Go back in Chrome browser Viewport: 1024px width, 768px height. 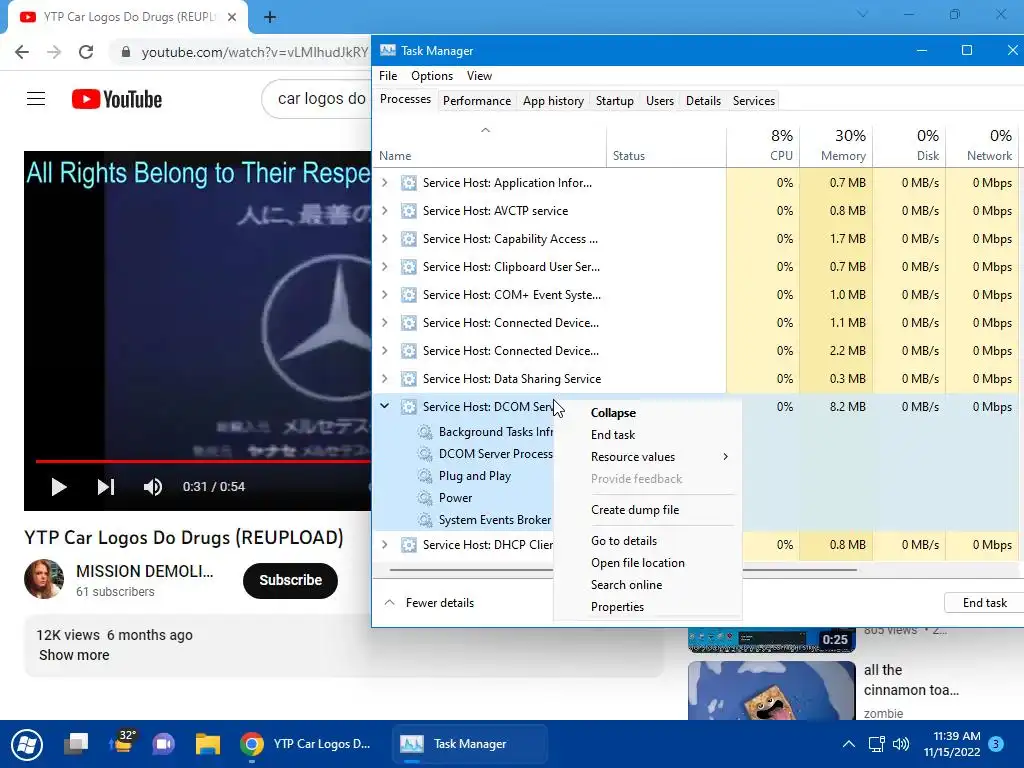(x=22, y=52)
